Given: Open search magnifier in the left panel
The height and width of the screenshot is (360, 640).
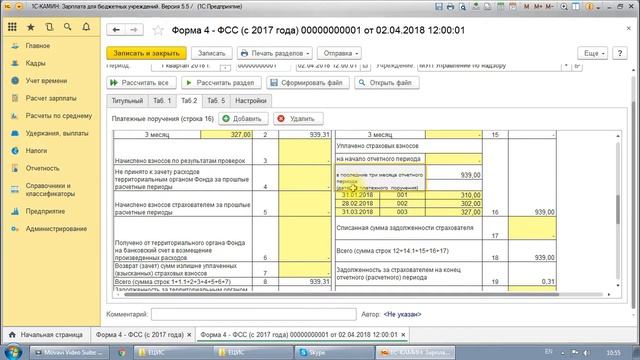Looking at the screenshot, I should (x=68, y=27).
